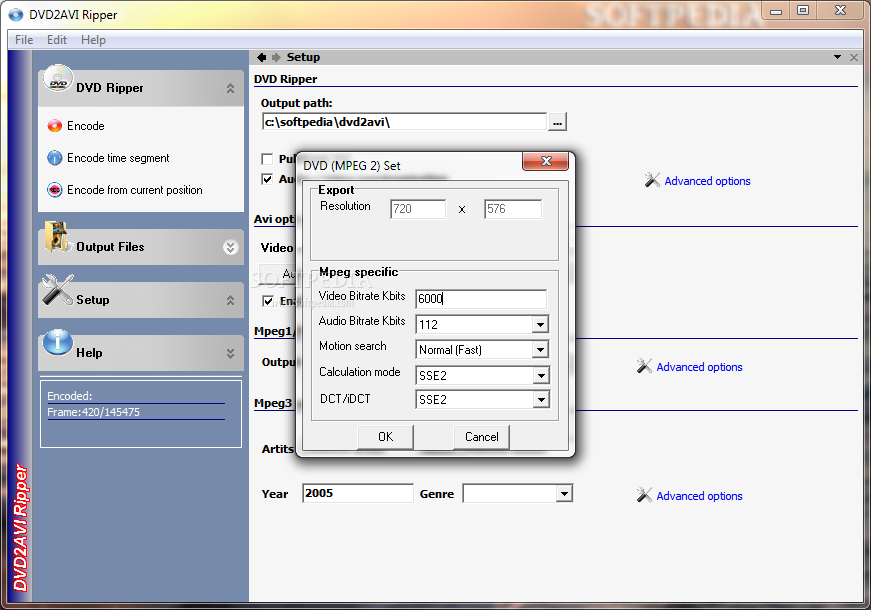Click the Resolution width field showing 720
This screenshot has height=610, width=871.
click(418, 209)
